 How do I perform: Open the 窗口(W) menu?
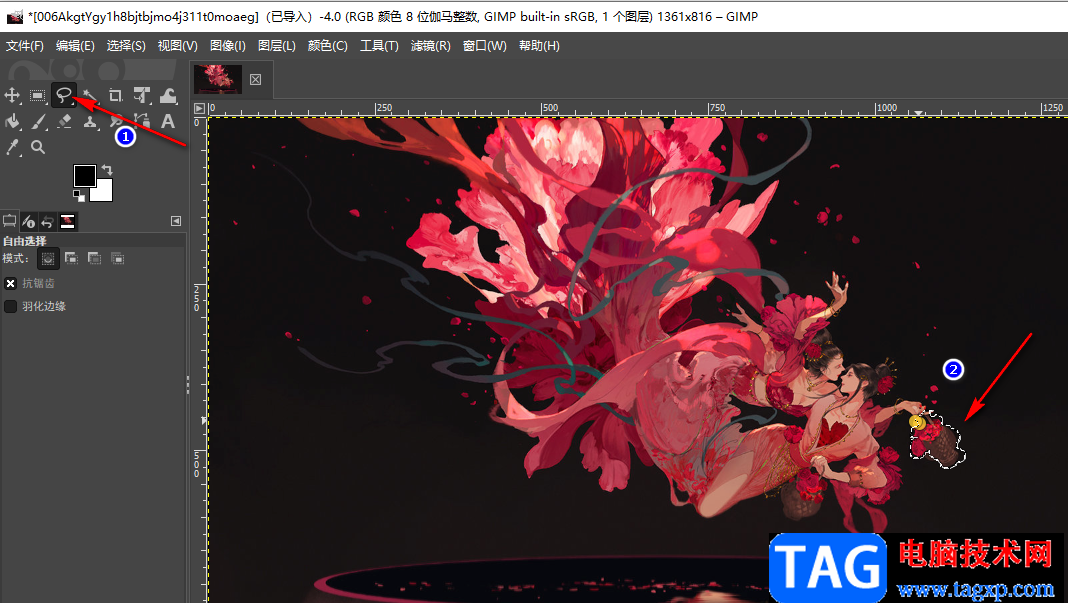(x=484, y=46)
